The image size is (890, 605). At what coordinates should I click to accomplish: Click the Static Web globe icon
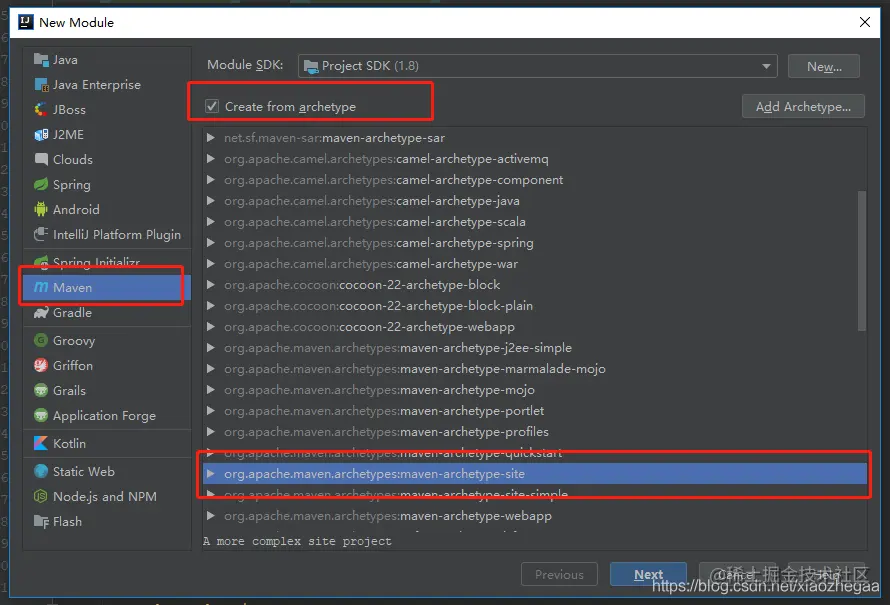tap(41, 472)
